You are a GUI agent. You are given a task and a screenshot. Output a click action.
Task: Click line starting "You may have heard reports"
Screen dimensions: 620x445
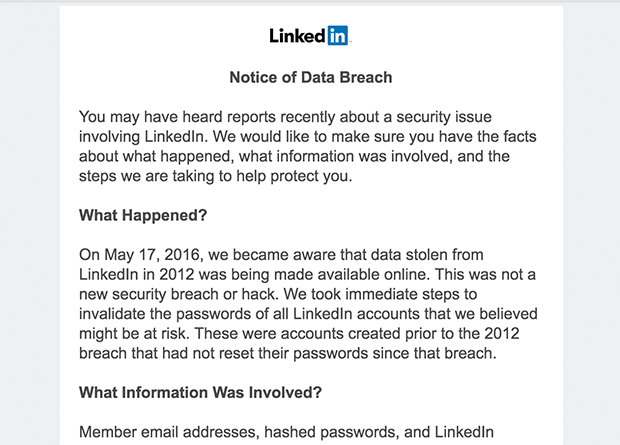pyautogui.click(x=285, y=117)
